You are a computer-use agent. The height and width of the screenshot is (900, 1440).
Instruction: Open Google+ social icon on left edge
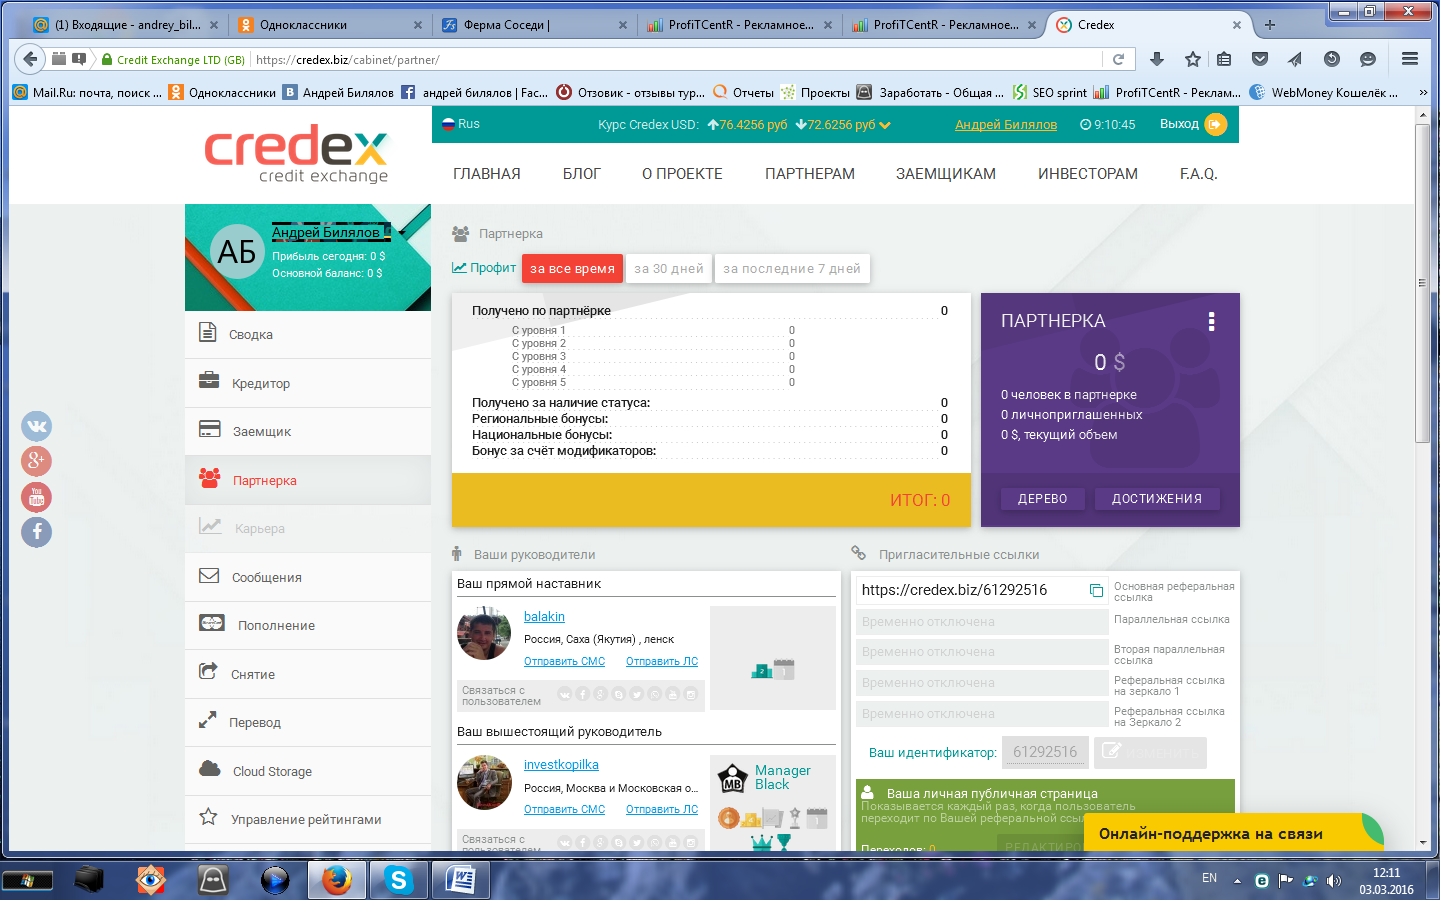coord(36,461)
